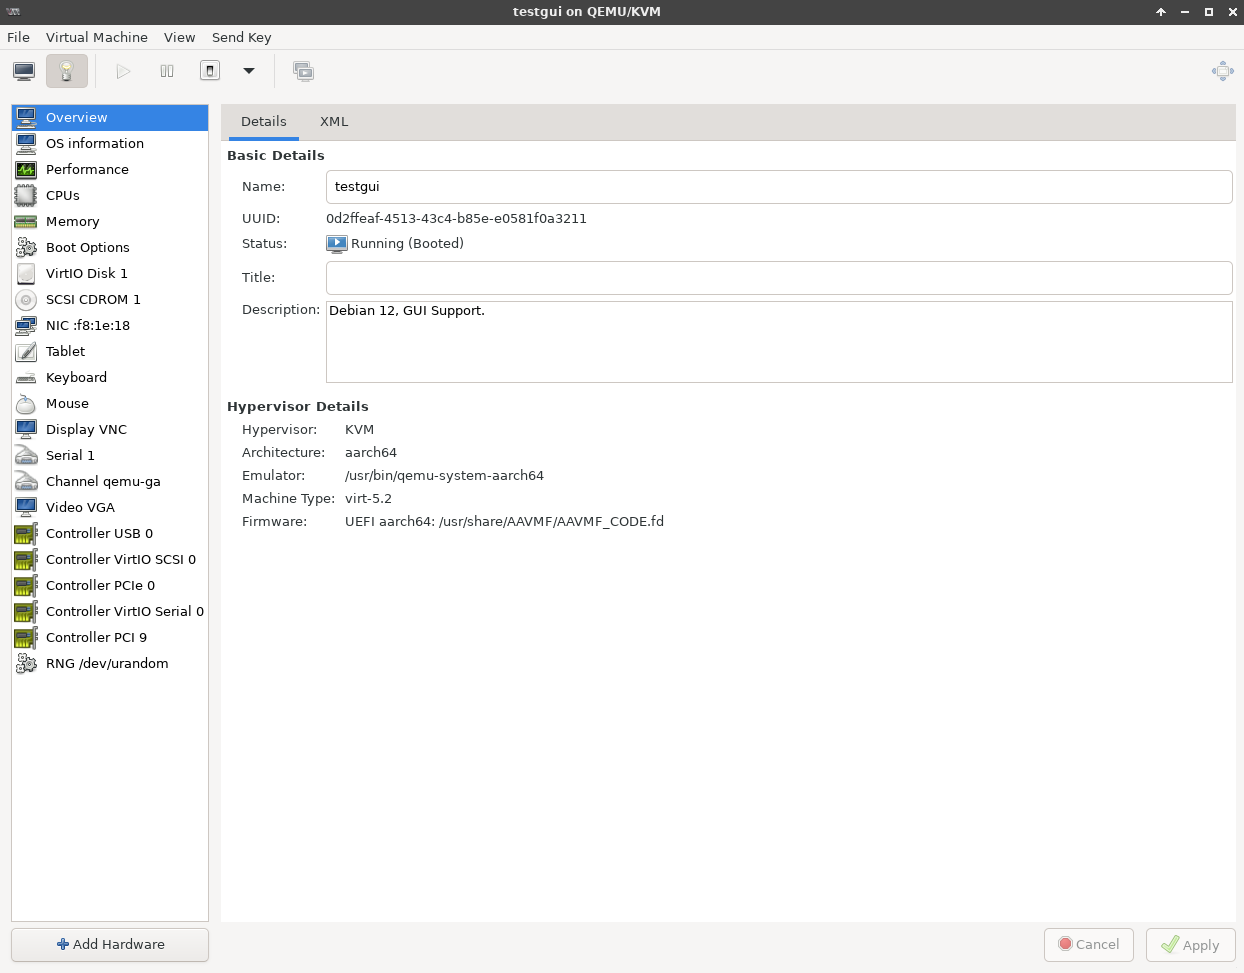This screenshot has height=973, width=1244.
Task: Pause the virtual machine
Action: [x=167, y=71]
